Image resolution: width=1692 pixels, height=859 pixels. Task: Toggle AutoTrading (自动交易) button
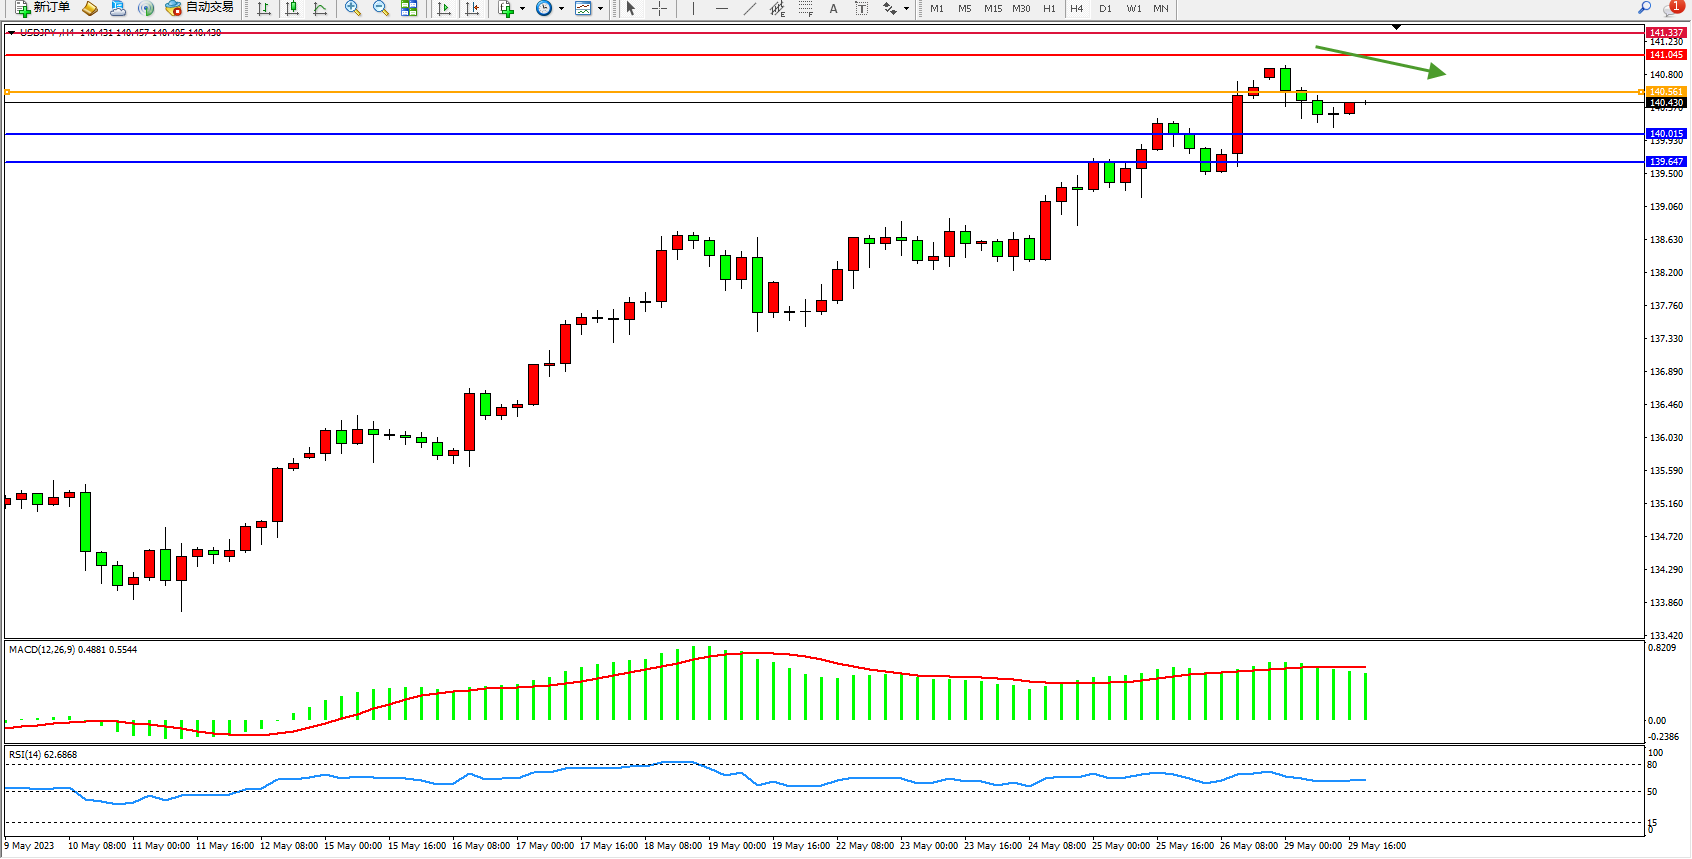[200, 8]
